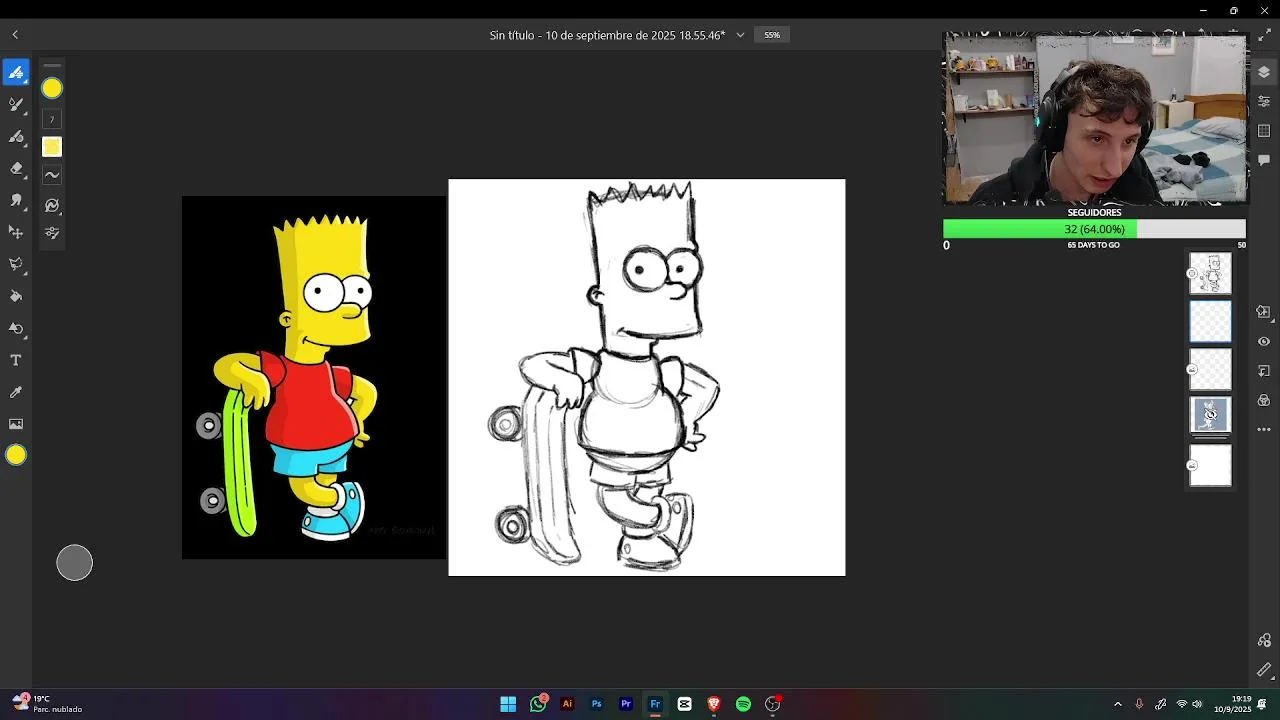Open the brush smoothing option

pyautogui.click(x=52, y=175)
